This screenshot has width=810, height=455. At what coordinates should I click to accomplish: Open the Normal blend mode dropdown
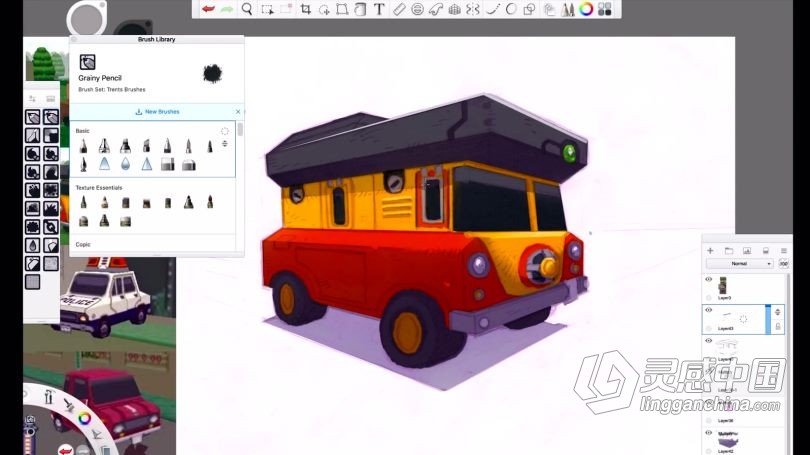click(739, 264)
